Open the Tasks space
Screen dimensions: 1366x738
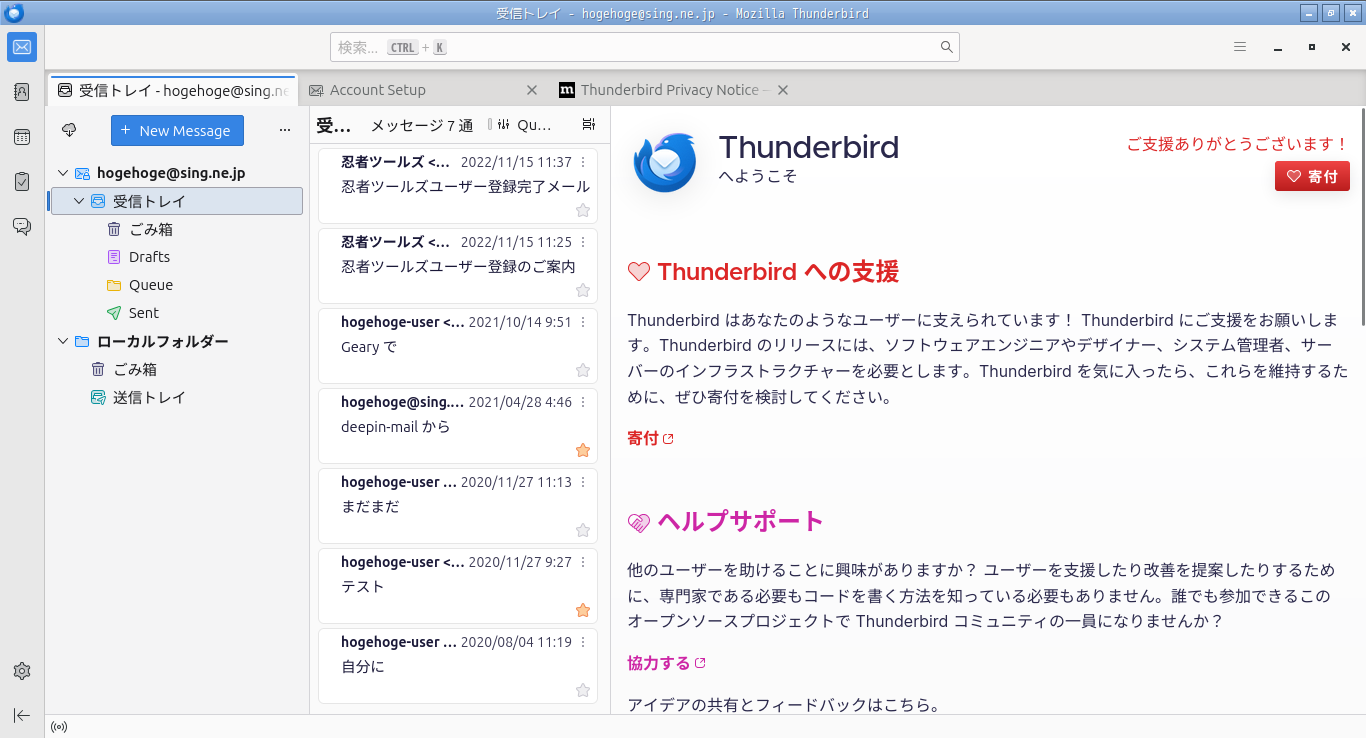22,182
